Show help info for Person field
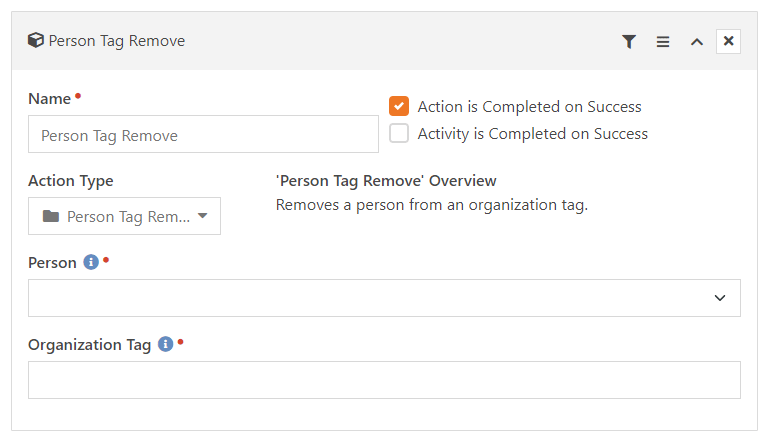 click(x=91, y=263)
